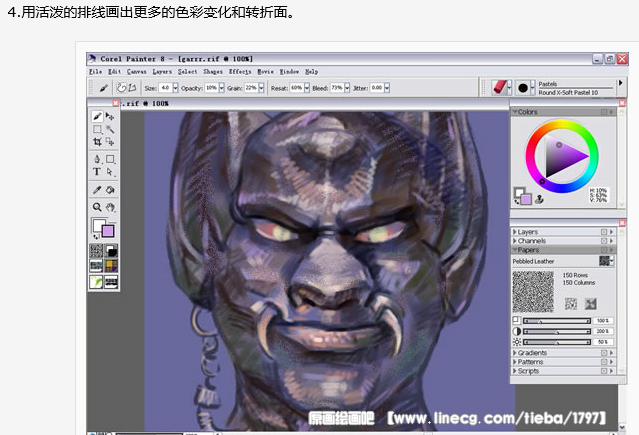639x435 pixels.
Task: Open the Resat value dropdown
Action: point(307,88)
